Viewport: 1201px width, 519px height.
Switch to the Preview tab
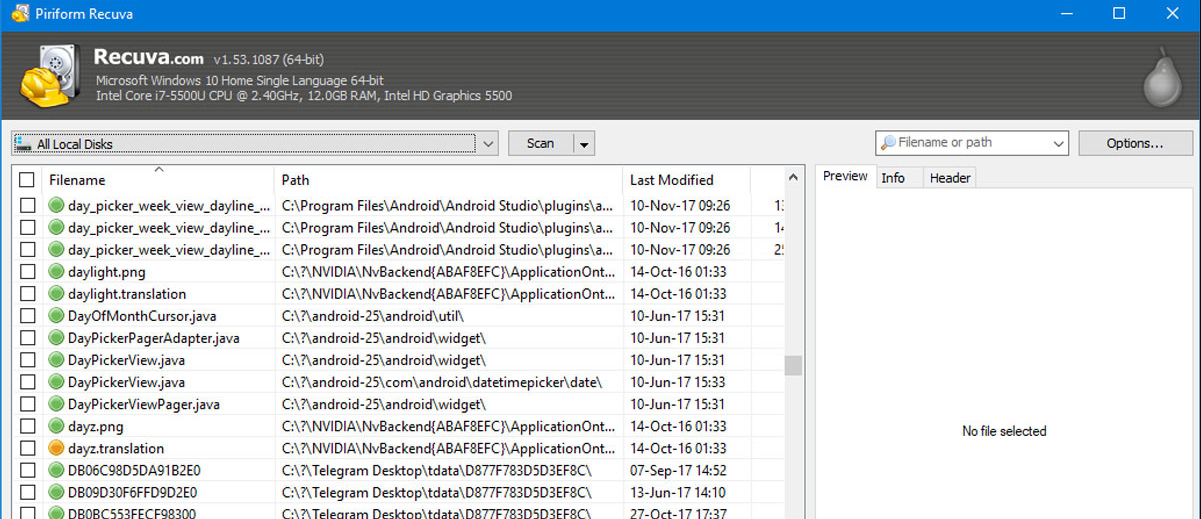pyautogui.click(x=845, y=177)
